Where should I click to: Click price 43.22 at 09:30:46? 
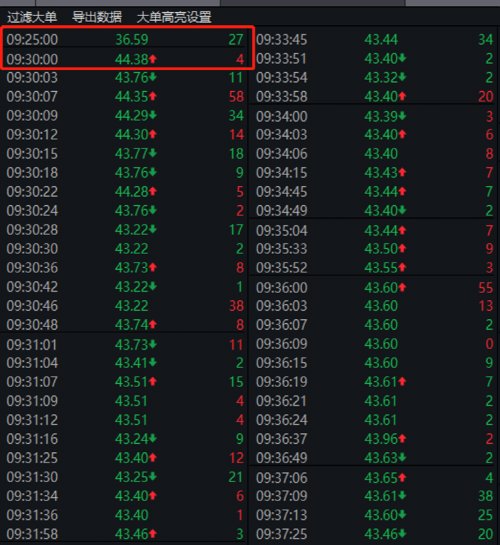[x=132, y=306]
